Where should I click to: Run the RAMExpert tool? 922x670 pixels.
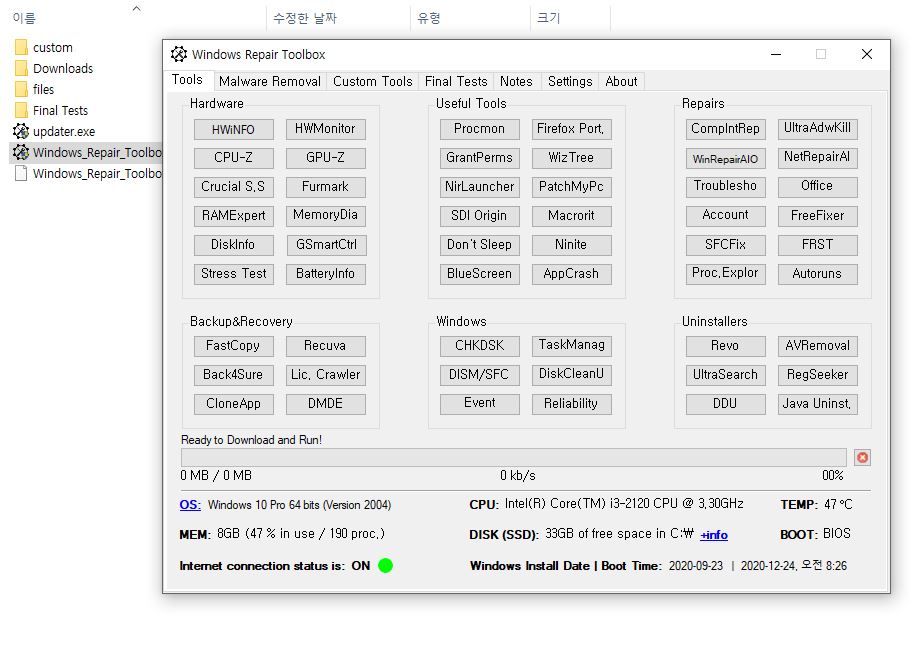point(233,215)
